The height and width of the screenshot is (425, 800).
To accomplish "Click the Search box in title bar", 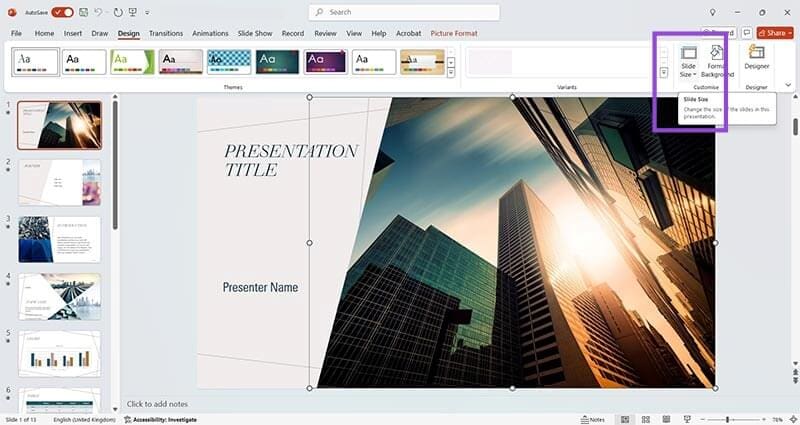I will [404, 12].
